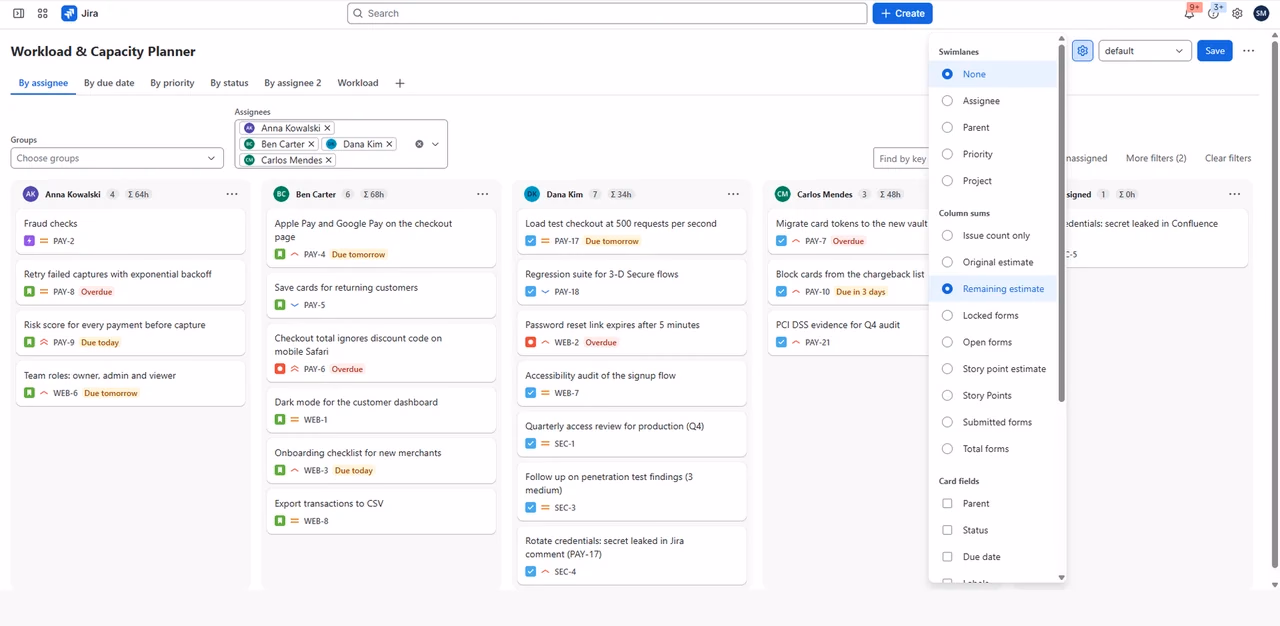
Task: Switch to By assignee 2 tab
Action: coord(293,83)
